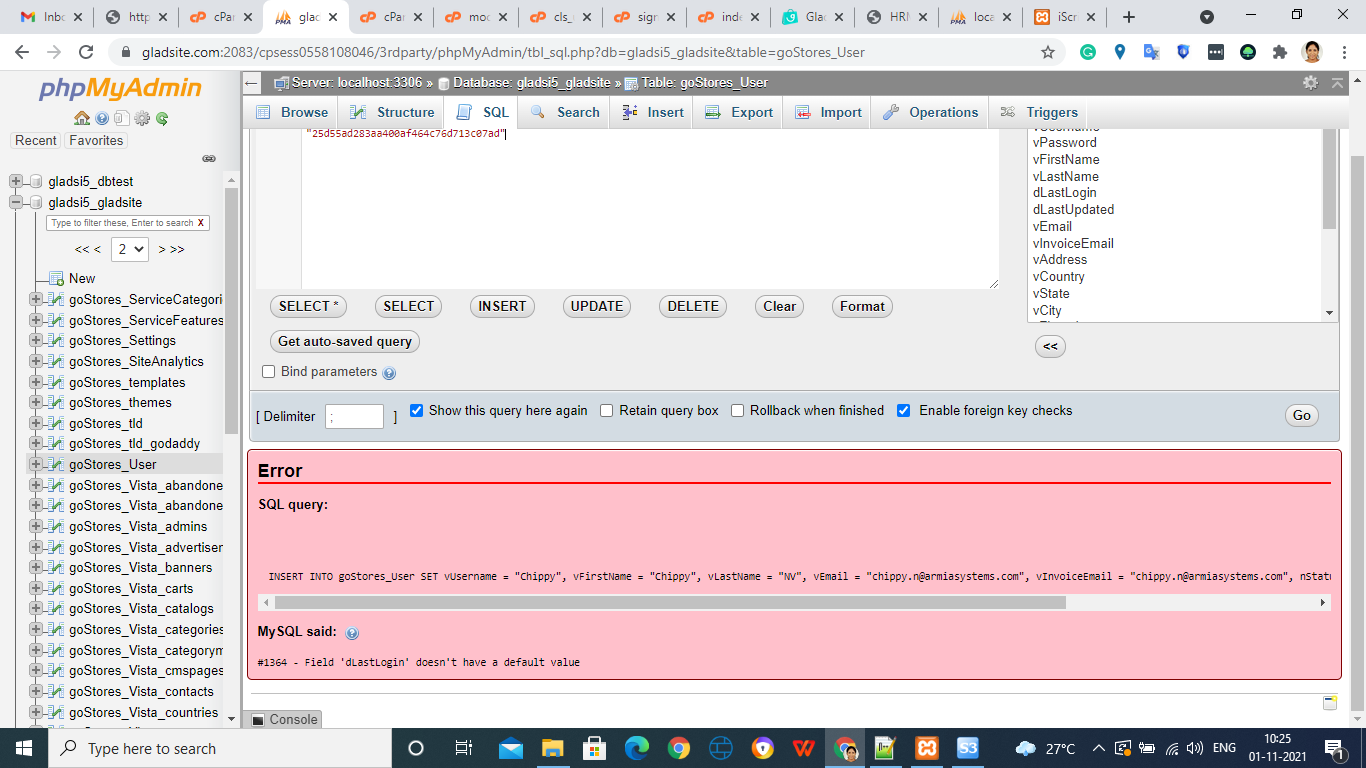The height and width of the screenshot is (768, 1366).
Task: Click the navigation tree vertical scrollbar
Action: point(232,310)
